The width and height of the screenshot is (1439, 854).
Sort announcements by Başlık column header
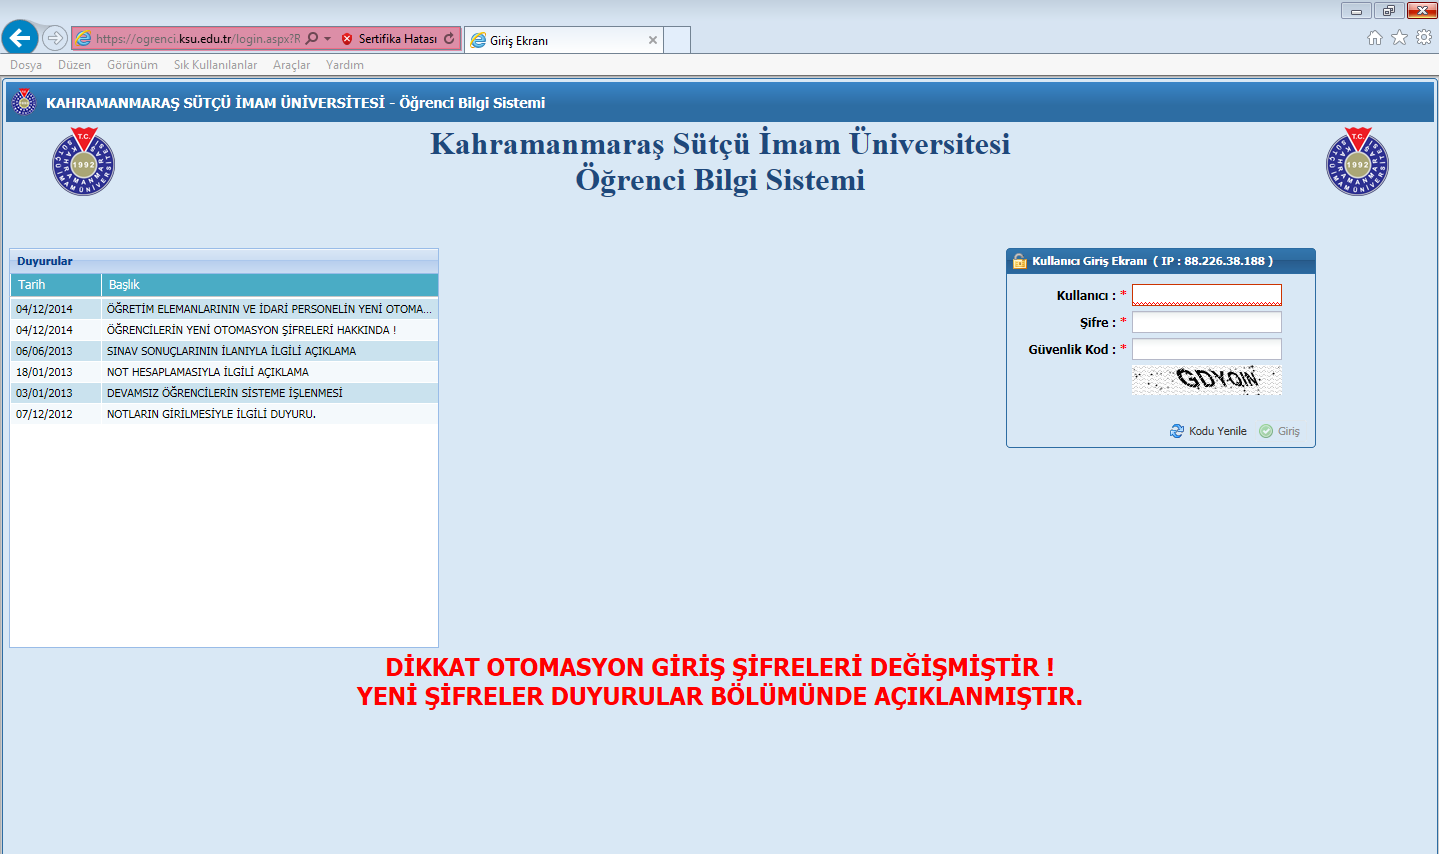270,285
